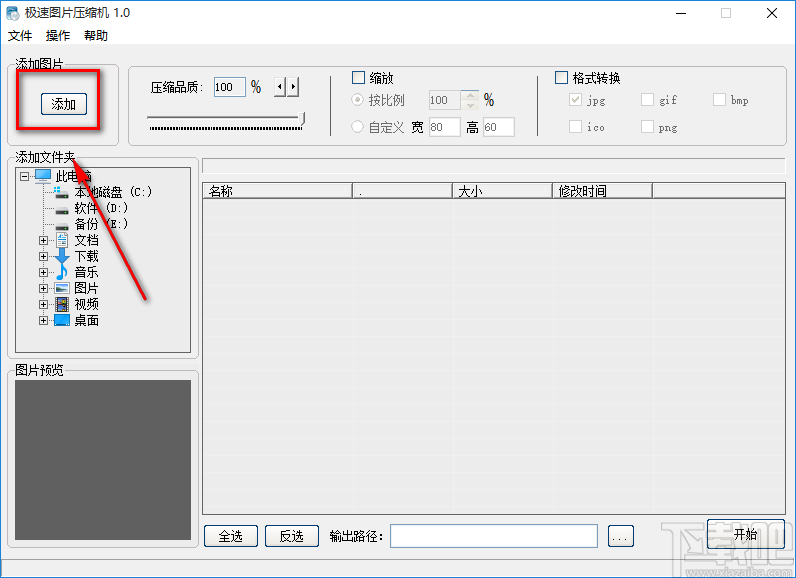Open the 操作 menu

[58, 36]
